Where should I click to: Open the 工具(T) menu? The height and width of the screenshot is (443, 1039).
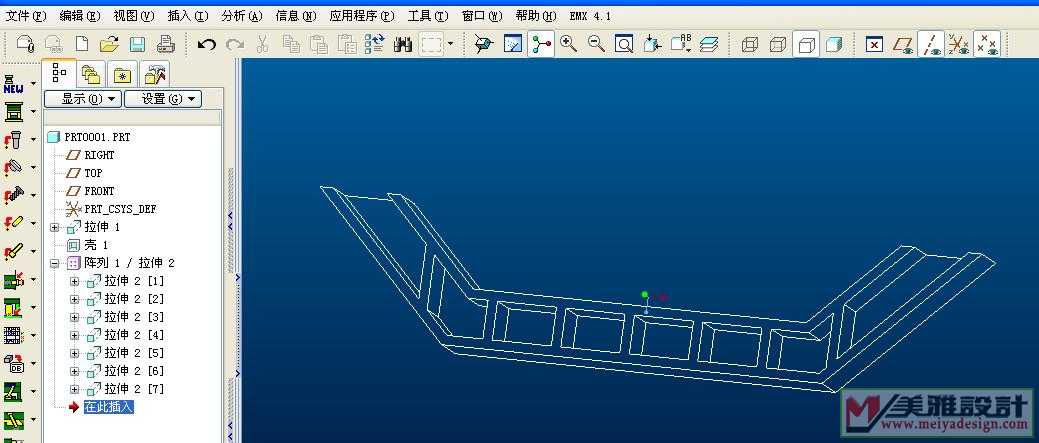click(428, 16)
